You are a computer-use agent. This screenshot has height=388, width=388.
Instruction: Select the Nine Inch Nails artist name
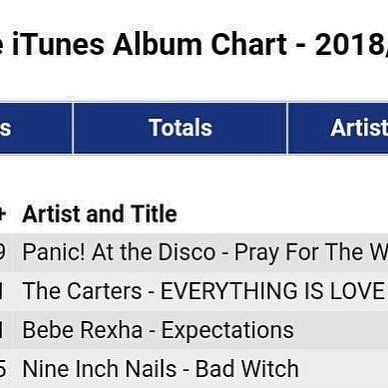point(100,369)
